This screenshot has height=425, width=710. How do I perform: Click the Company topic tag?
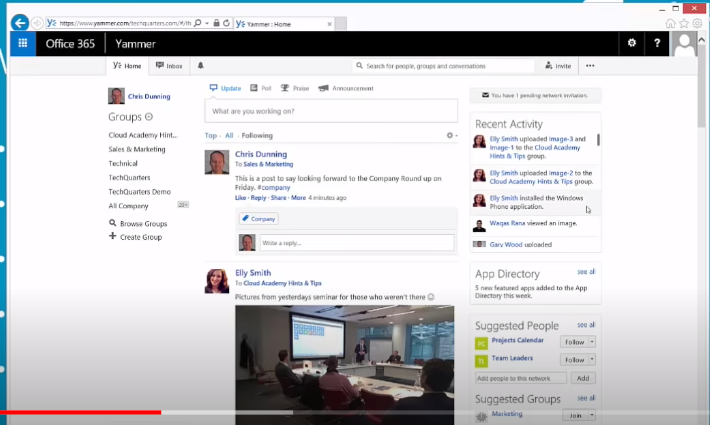259,219
